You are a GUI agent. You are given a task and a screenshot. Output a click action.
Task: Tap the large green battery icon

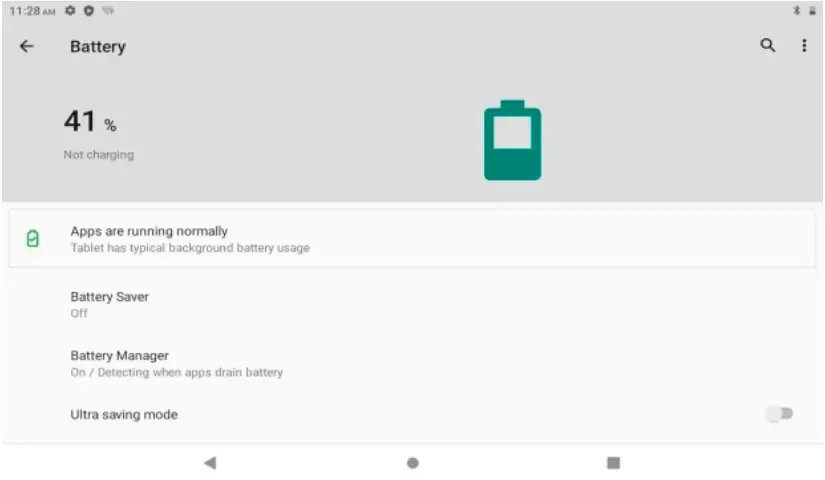512,141
